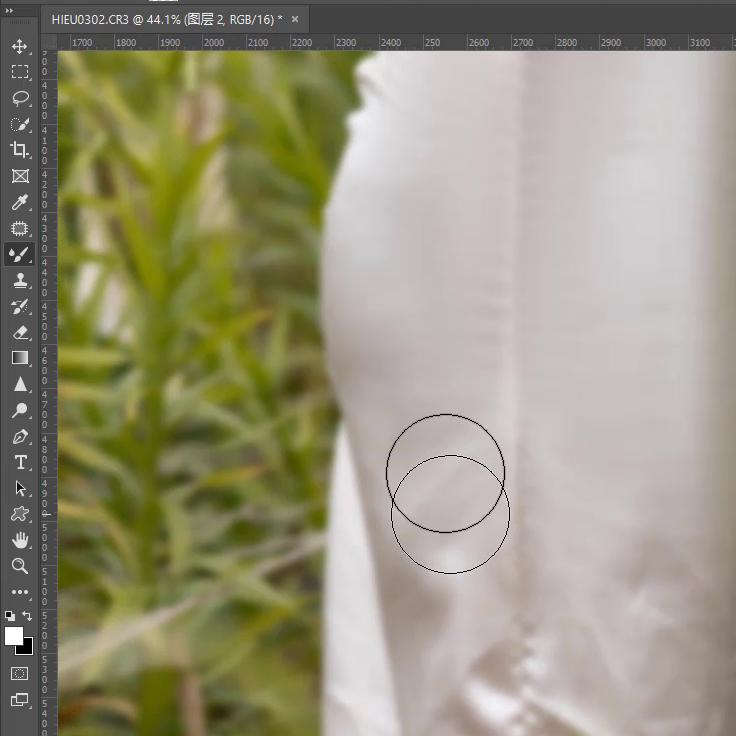This screenshot has width=736, height=736.
Task: Select the Custom Shape tool
Action: (19, 514)
